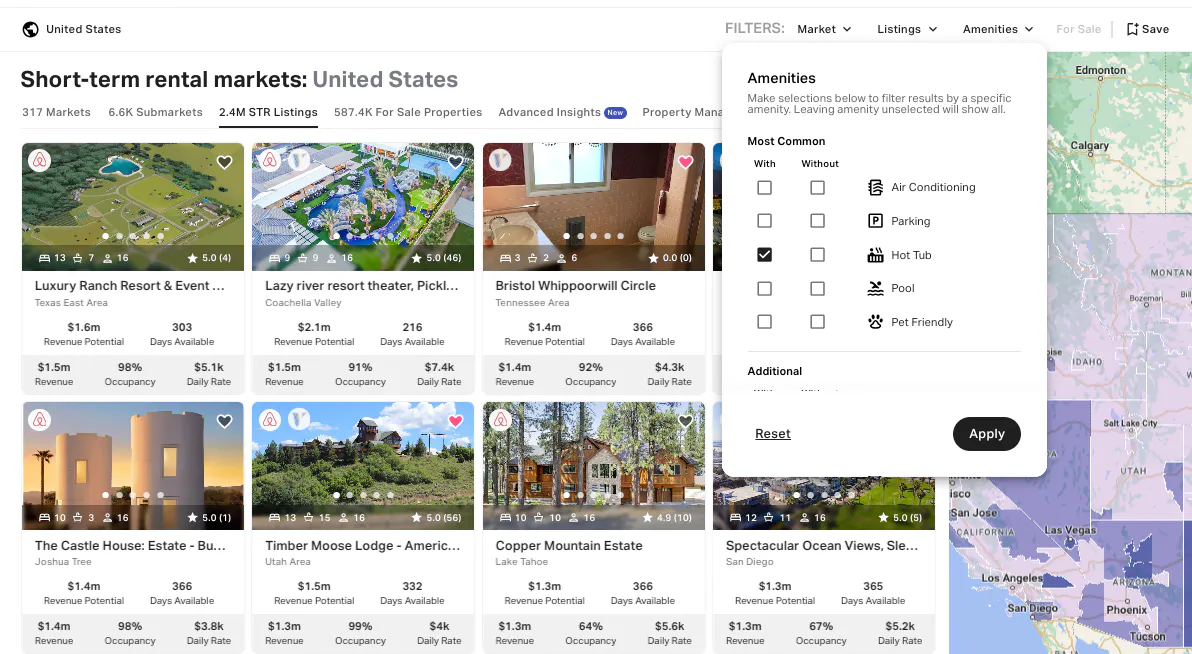Image resolution: width=1192 pixels, height=654 pixels.
Task: Open the Advanced Insights tab
Action: (562, 112)
